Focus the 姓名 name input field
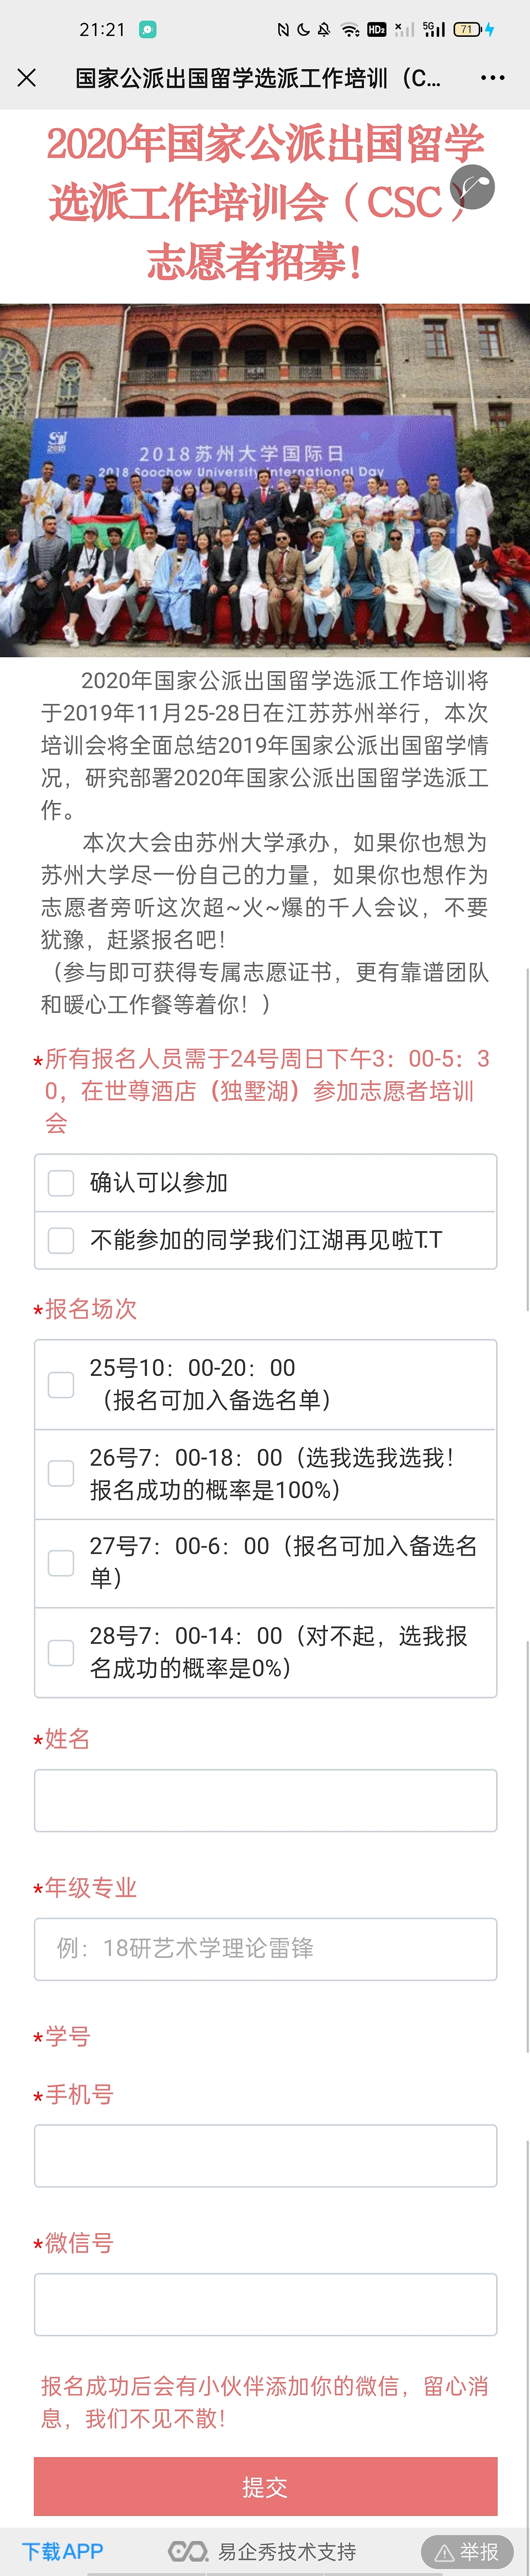530x2576 pixels. coord(265,1800)
